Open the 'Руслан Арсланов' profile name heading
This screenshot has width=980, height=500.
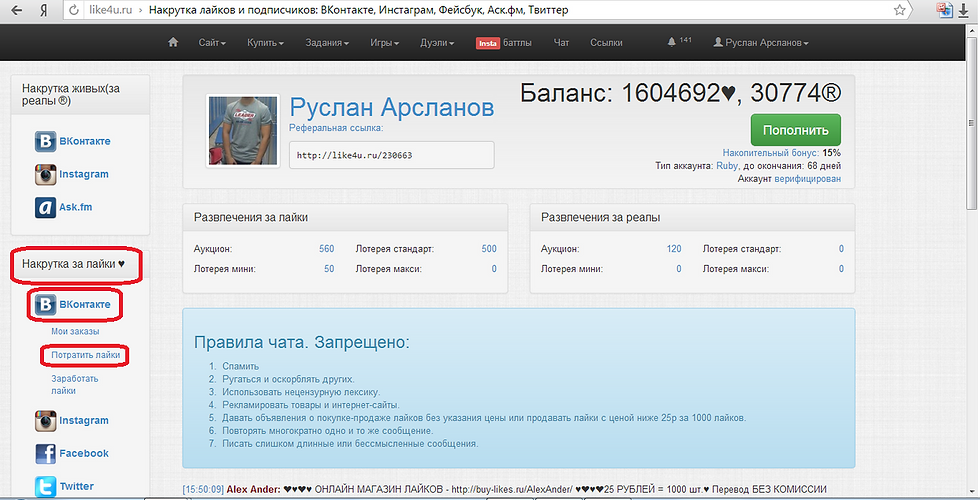pos(392,108)
